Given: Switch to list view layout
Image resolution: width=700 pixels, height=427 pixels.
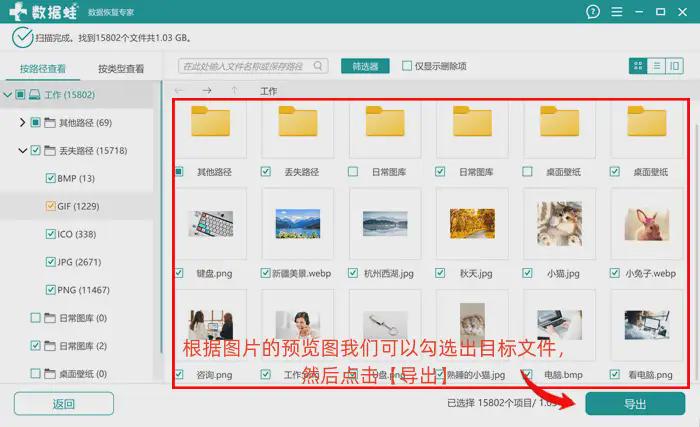Looking at the screenshot, I should point(656,66).
